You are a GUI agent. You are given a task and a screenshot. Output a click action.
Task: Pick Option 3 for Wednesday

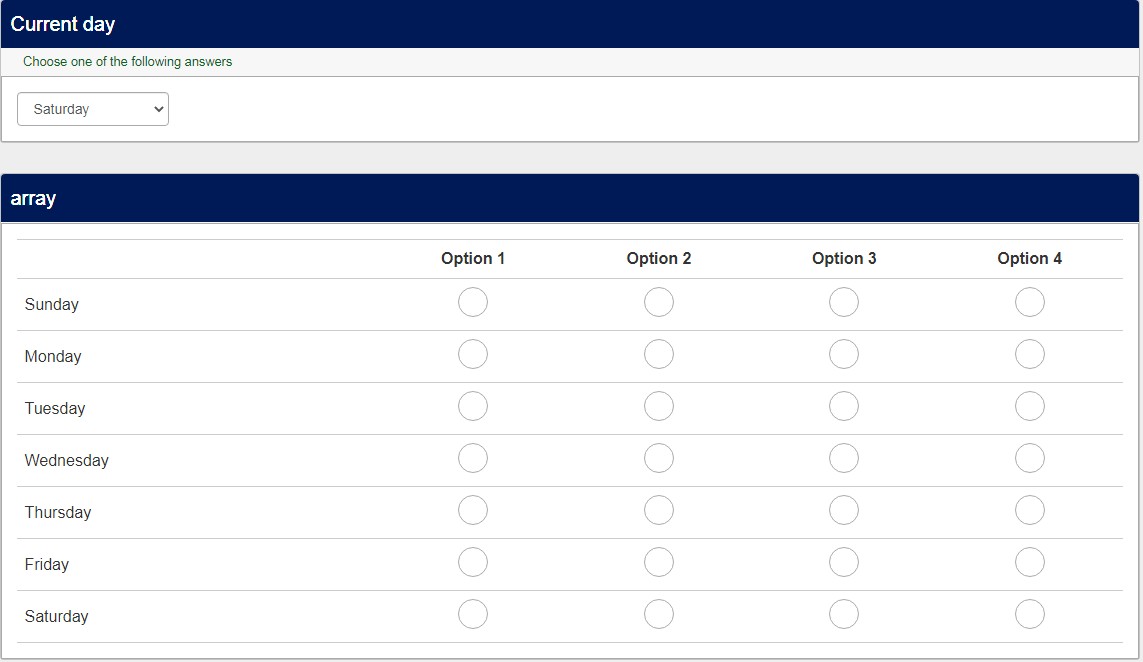tap(844, 458)
